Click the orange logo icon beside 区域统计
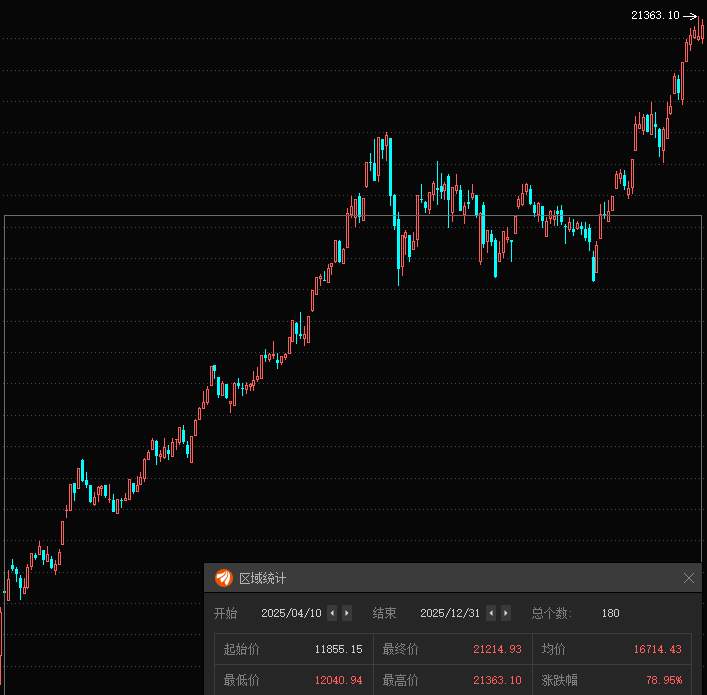 point(223,578)
